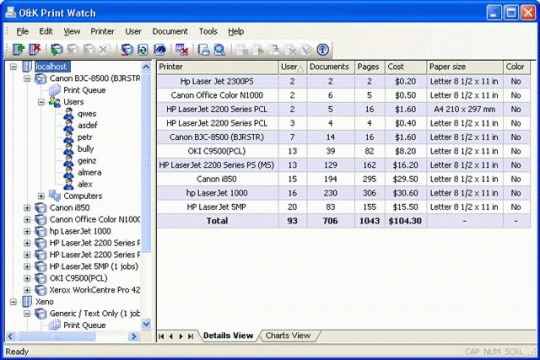Click the Computers group icon in tree

(x=55, y=196)
